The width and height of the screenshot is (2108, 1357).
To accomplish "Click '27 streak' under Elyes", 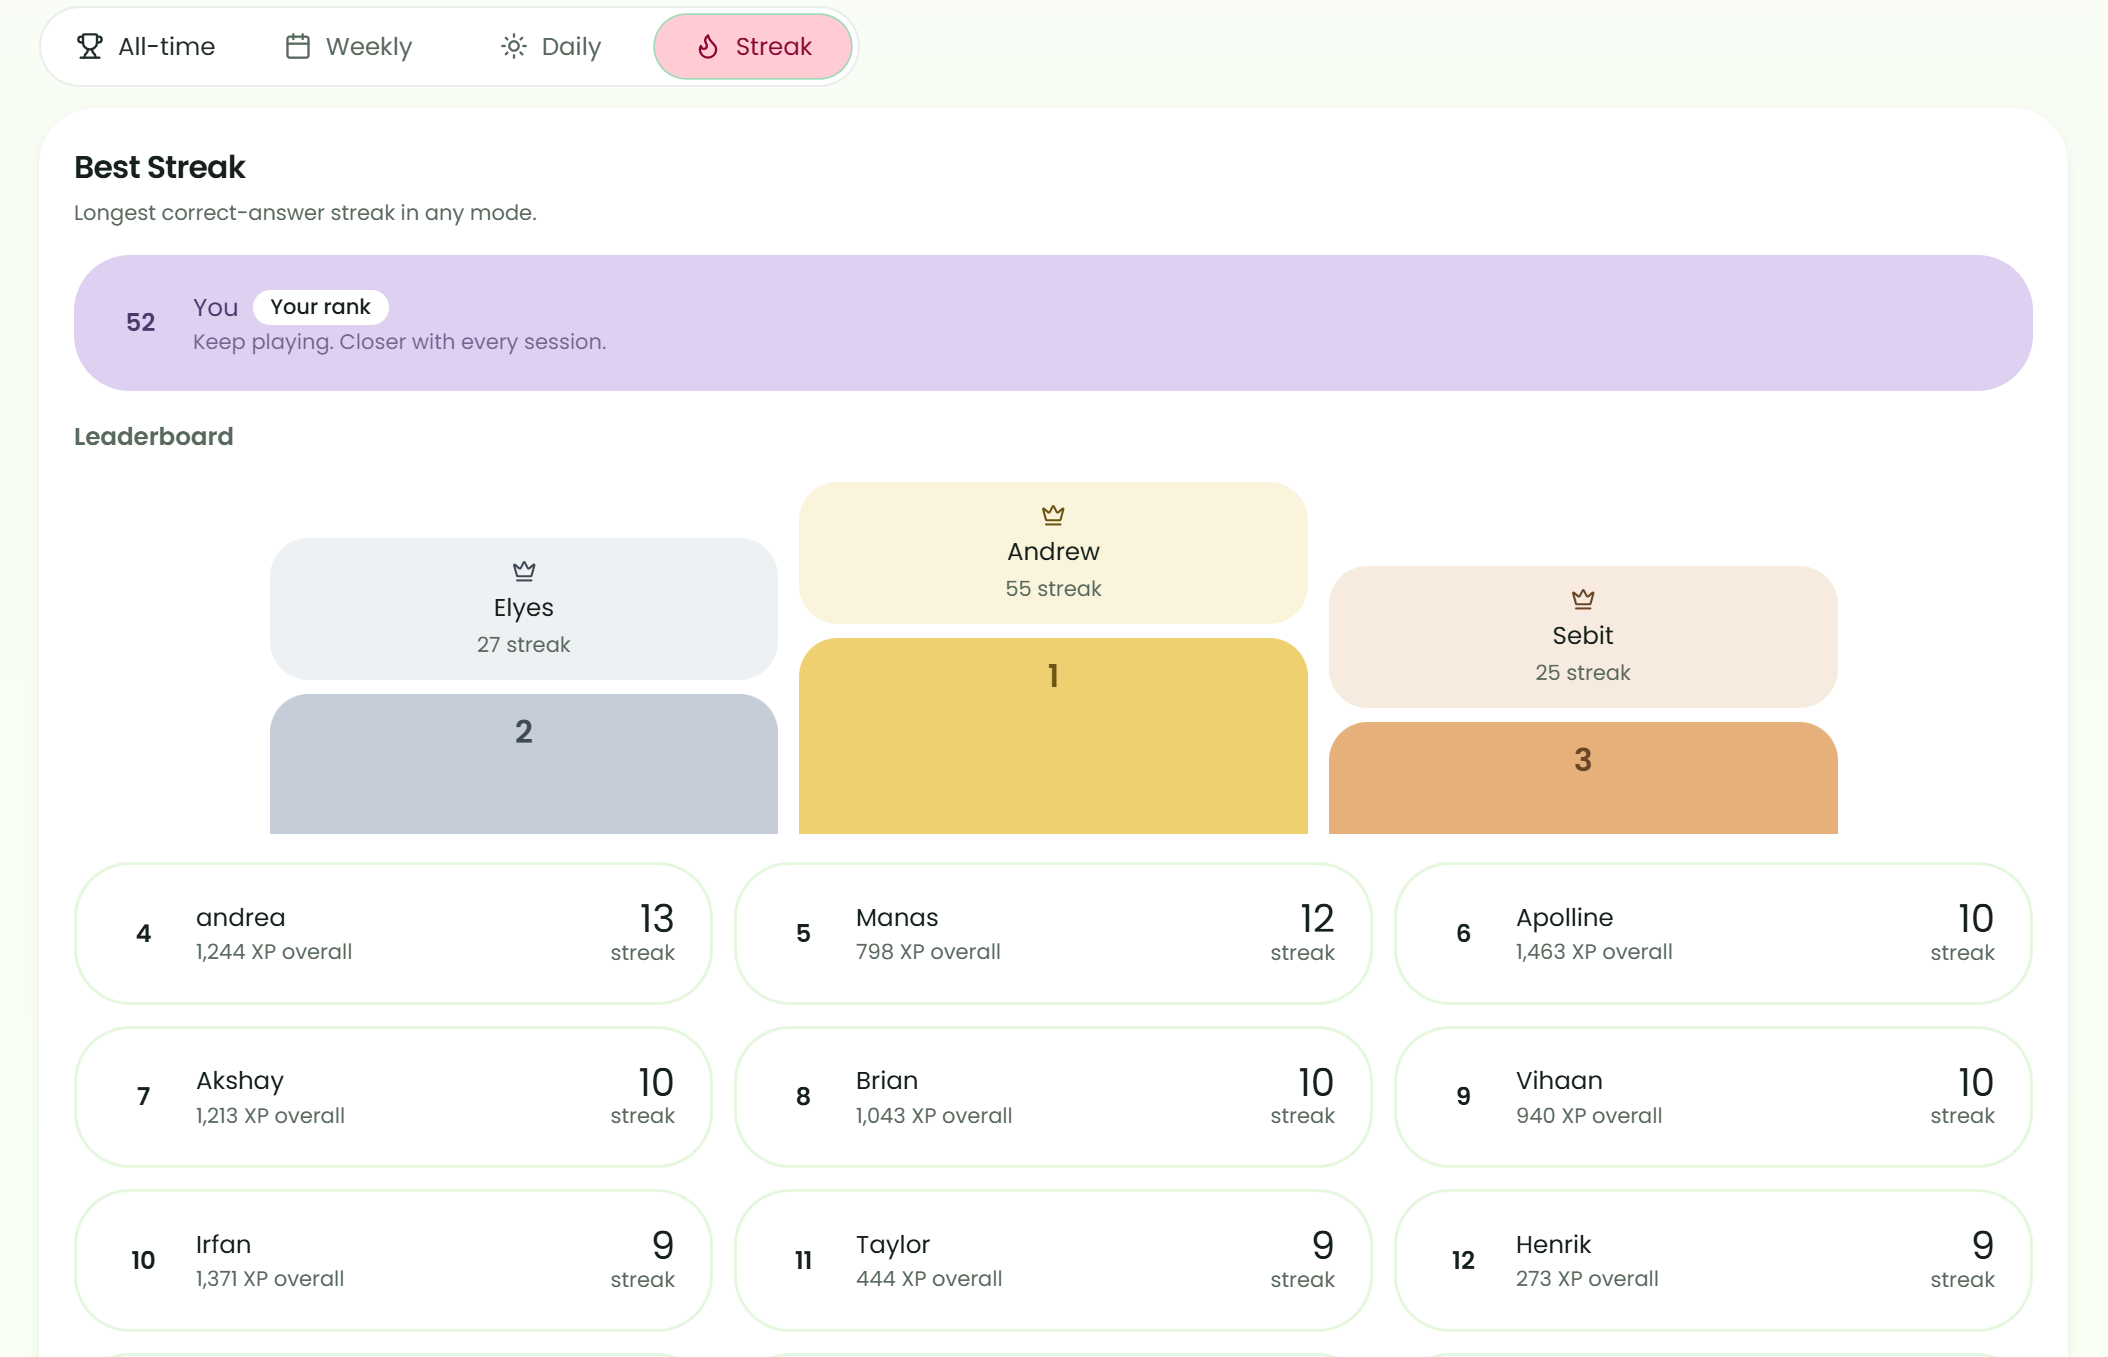I will (524, 645).
